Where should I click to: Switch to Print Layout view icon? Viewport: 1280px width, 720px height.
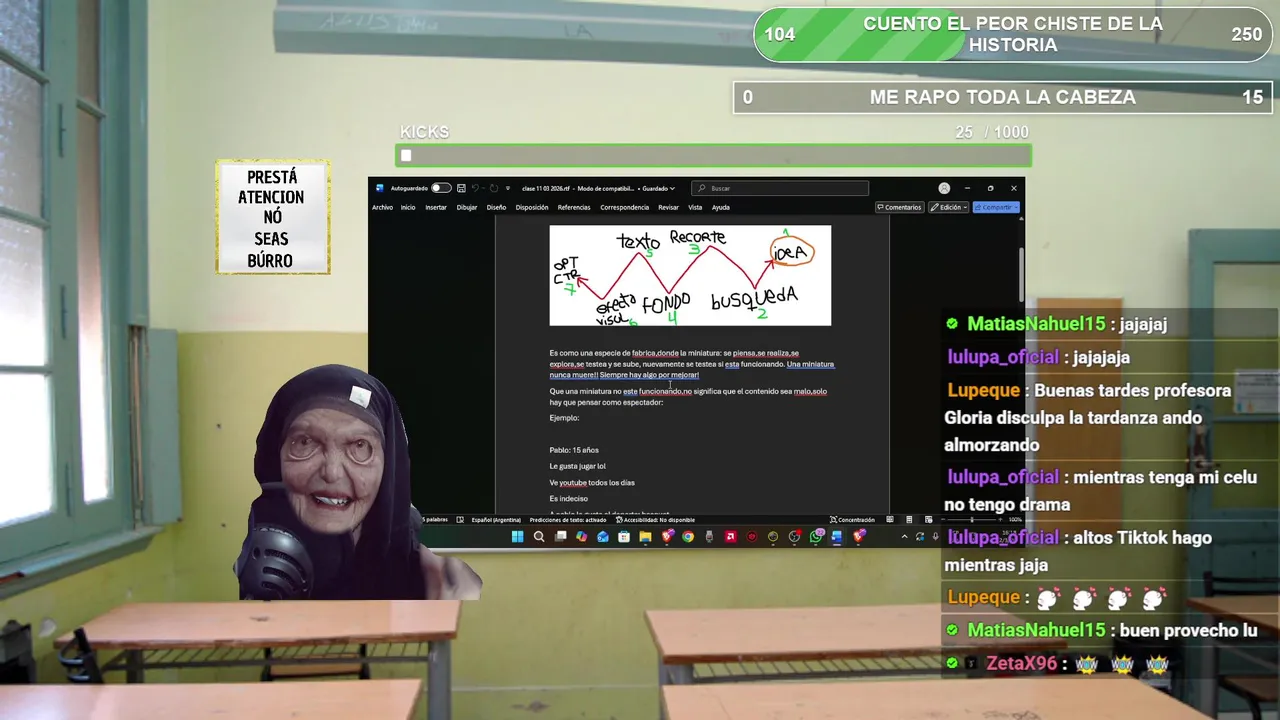coord(909,520)
